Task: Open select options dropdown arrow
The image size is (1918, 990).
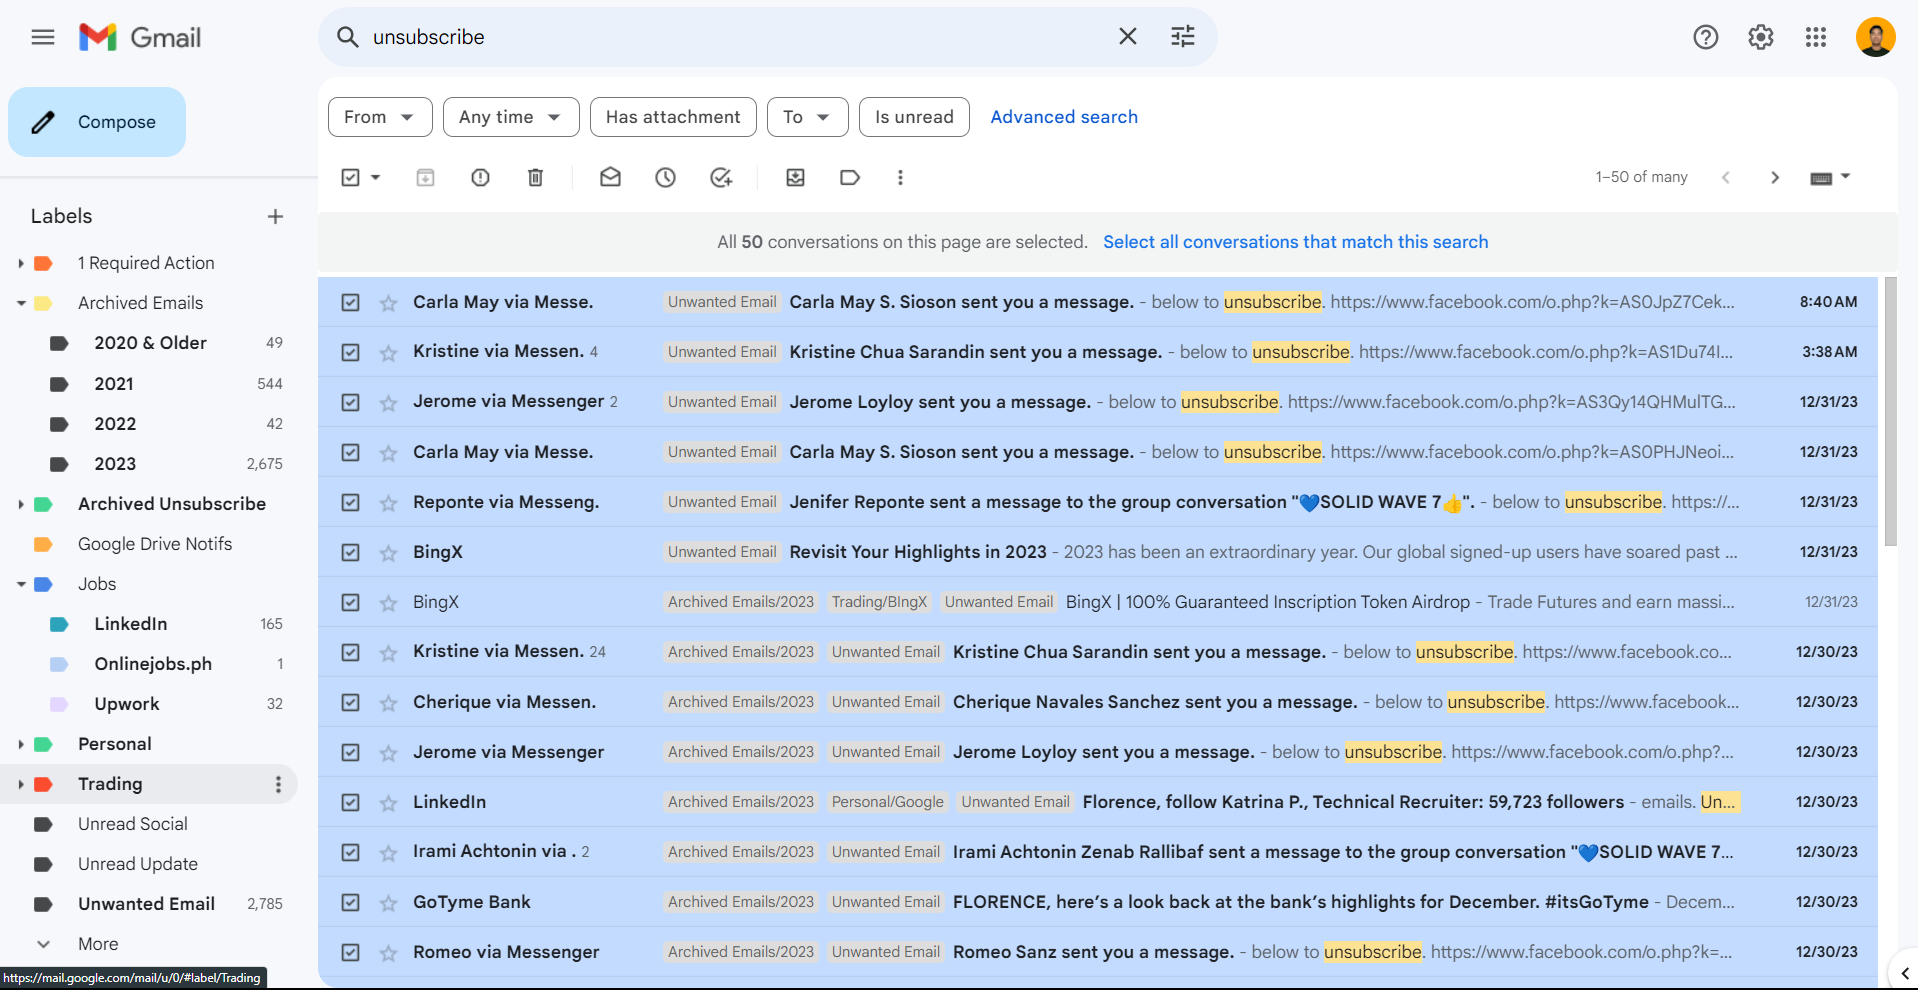Action: click(376, 177)
